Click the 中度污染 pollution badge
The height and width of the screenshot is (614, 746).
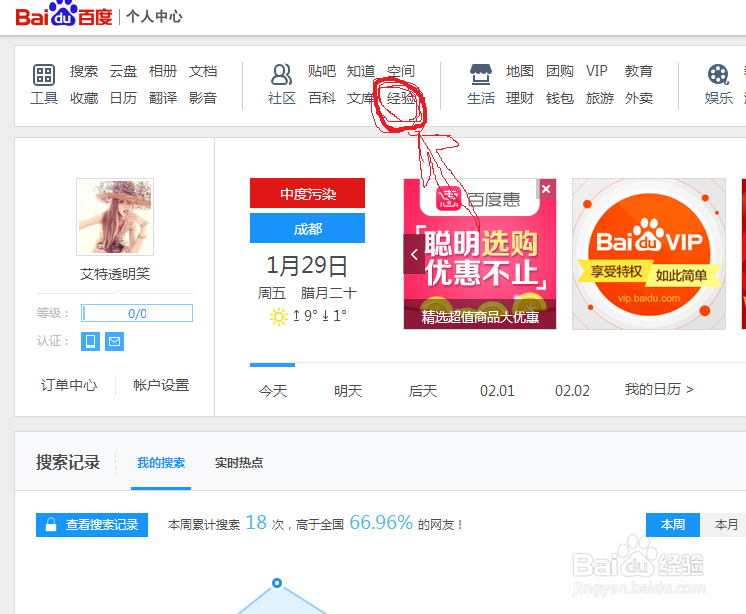tap(307, 193)
